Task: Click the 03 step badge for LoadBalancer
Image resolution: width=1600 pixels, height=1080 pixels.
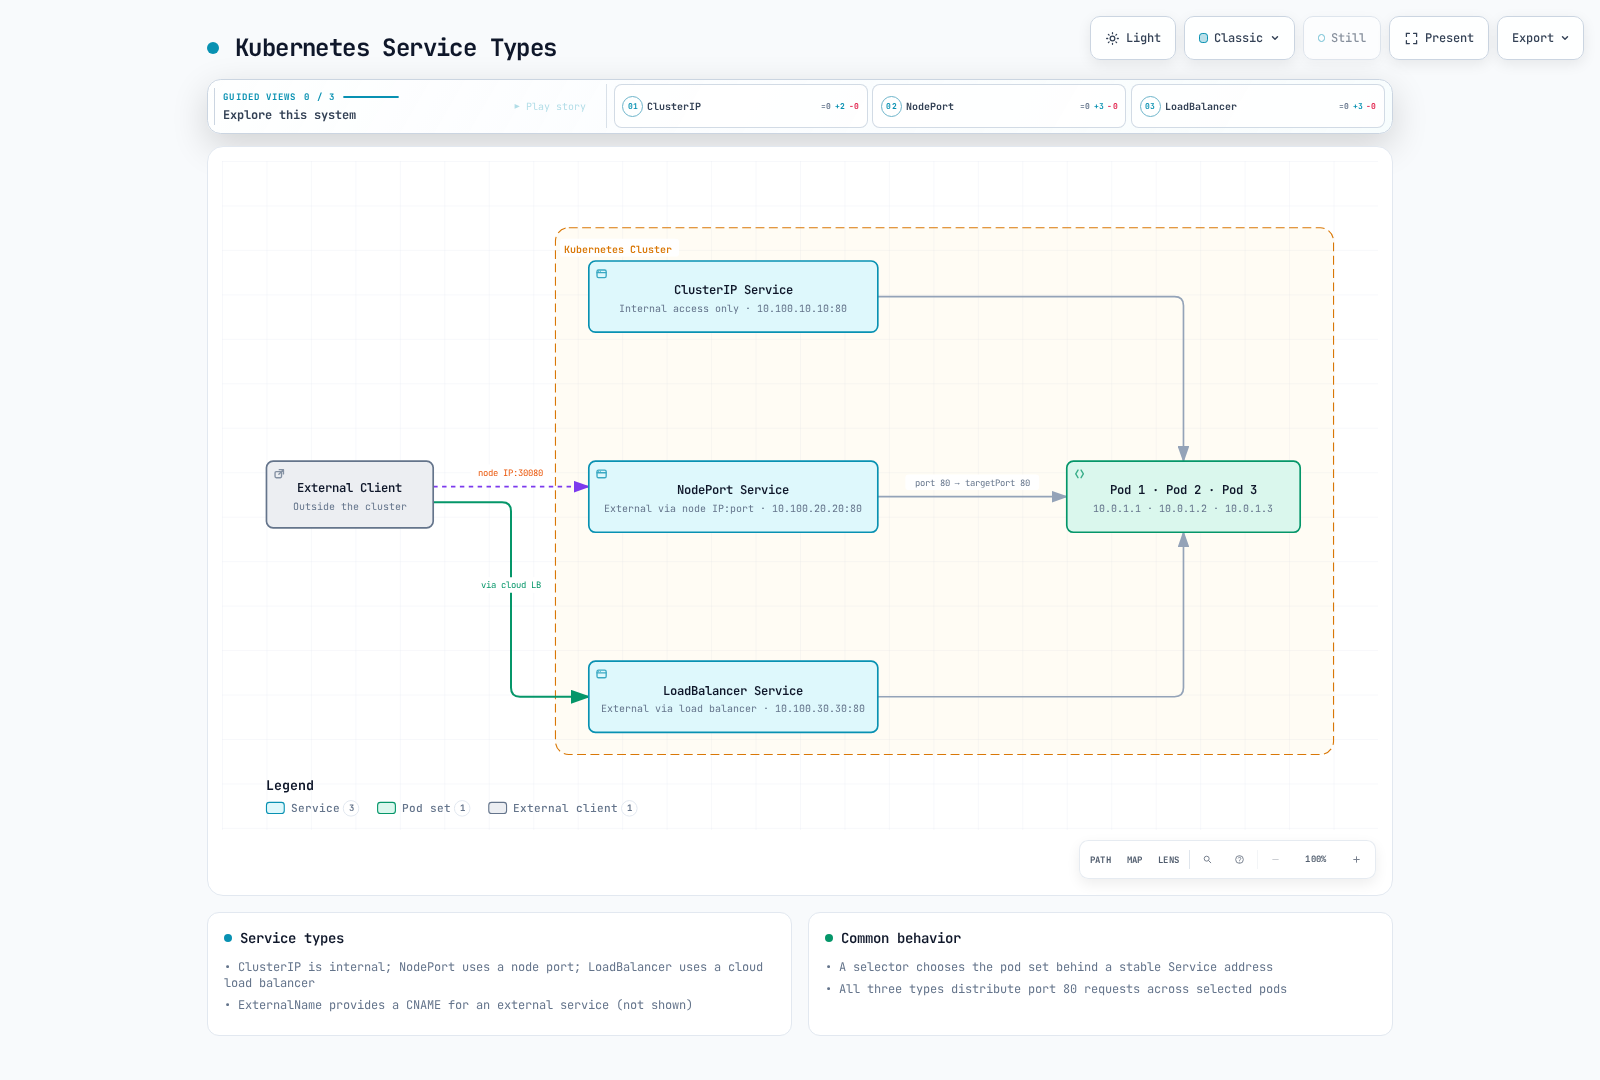Action: point(1150,106)
